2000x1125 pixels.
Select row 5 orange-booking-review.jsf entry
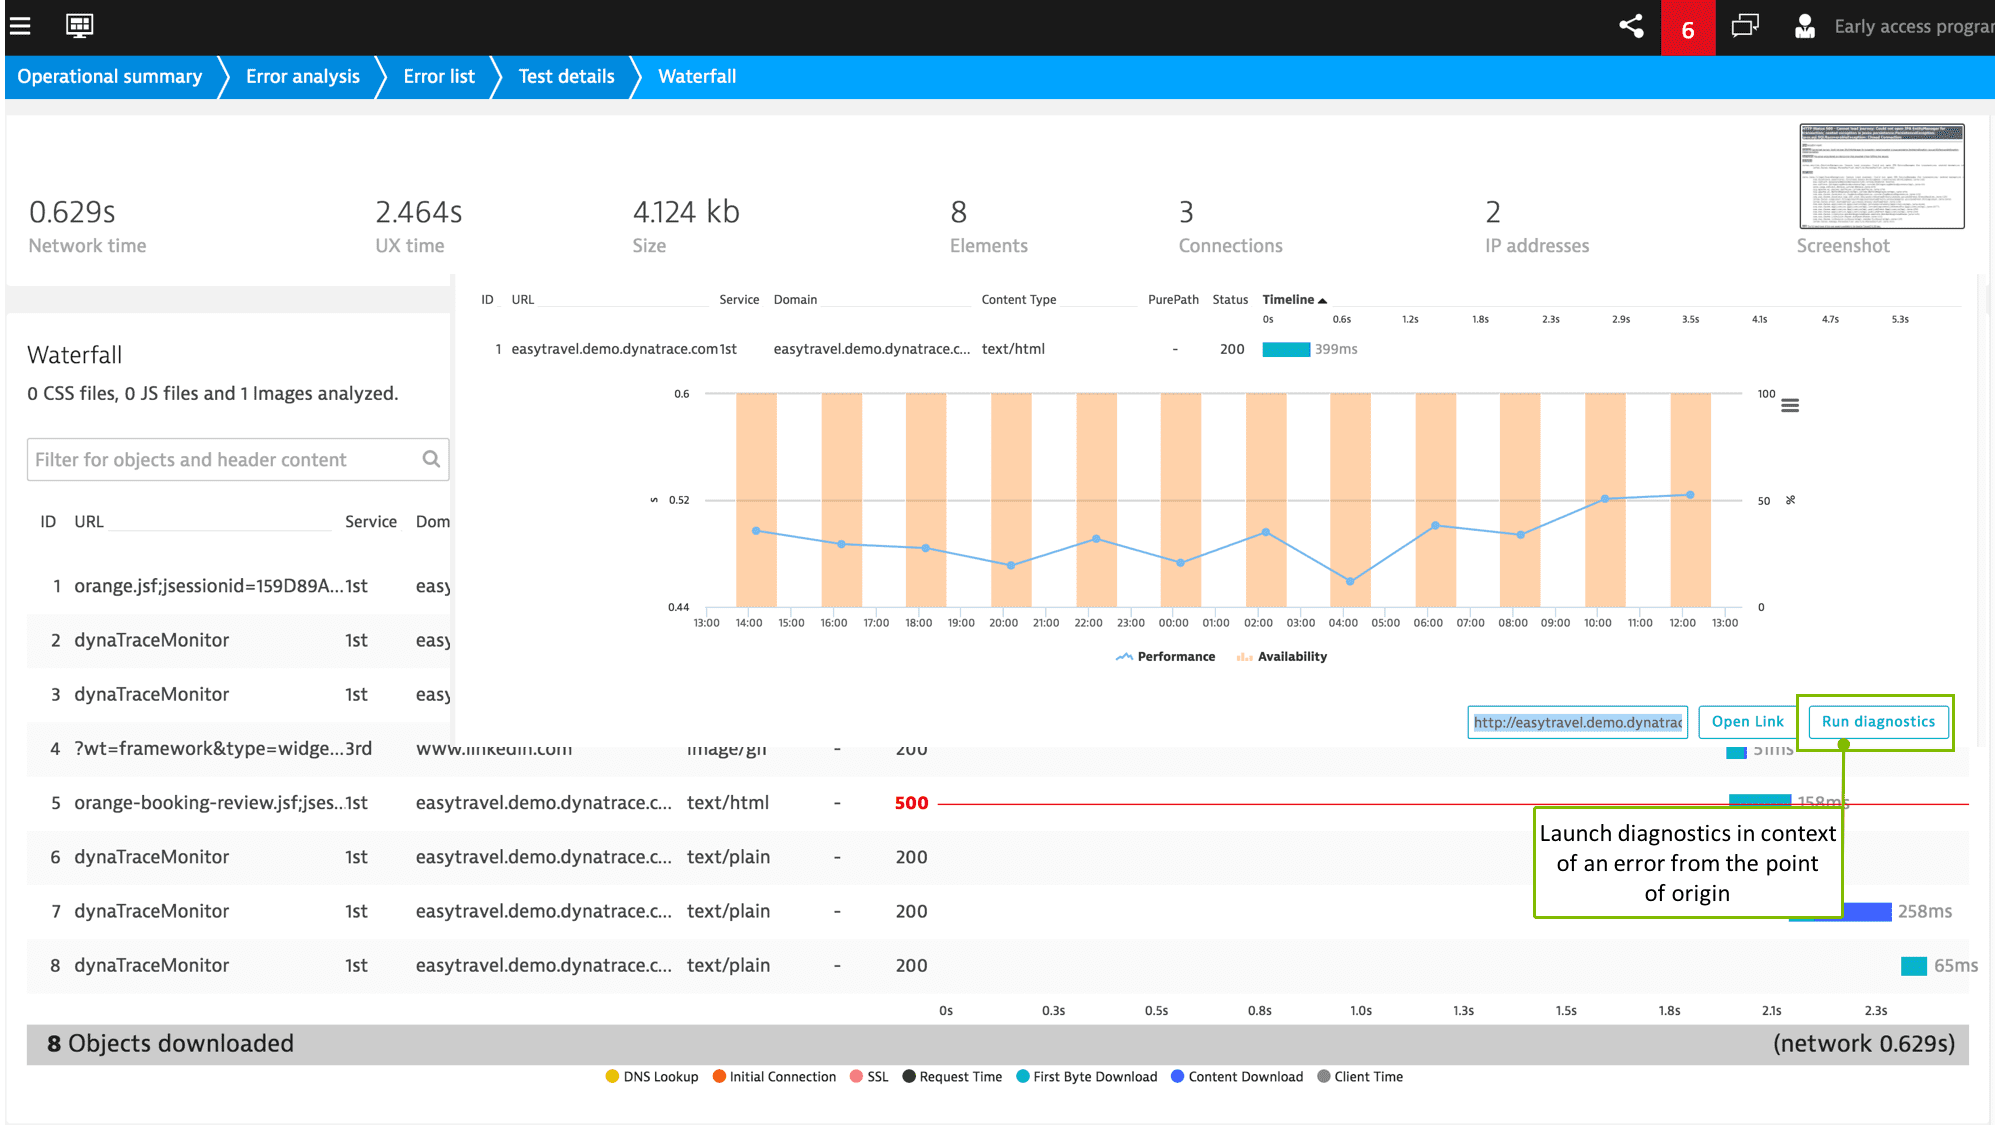tap(208, 803)
